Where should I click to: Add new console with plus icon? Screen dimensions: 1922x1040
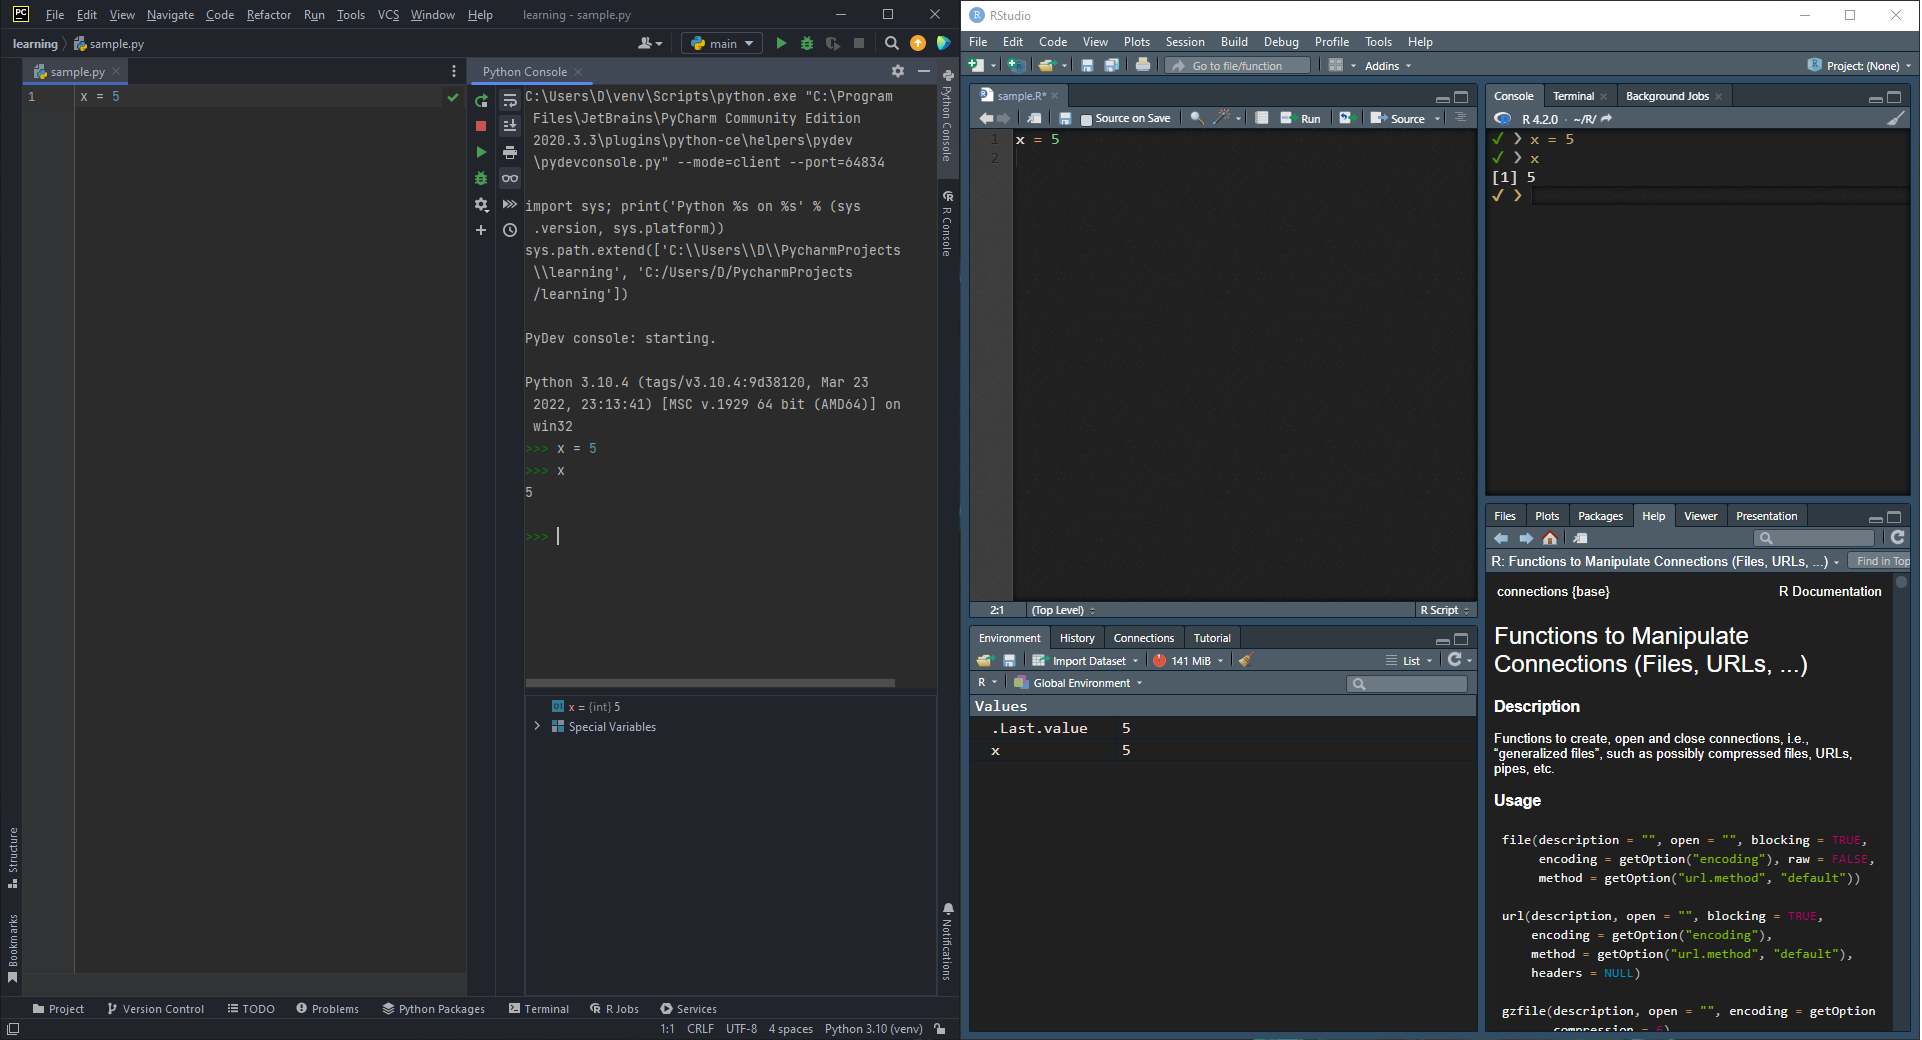point(481,230)
